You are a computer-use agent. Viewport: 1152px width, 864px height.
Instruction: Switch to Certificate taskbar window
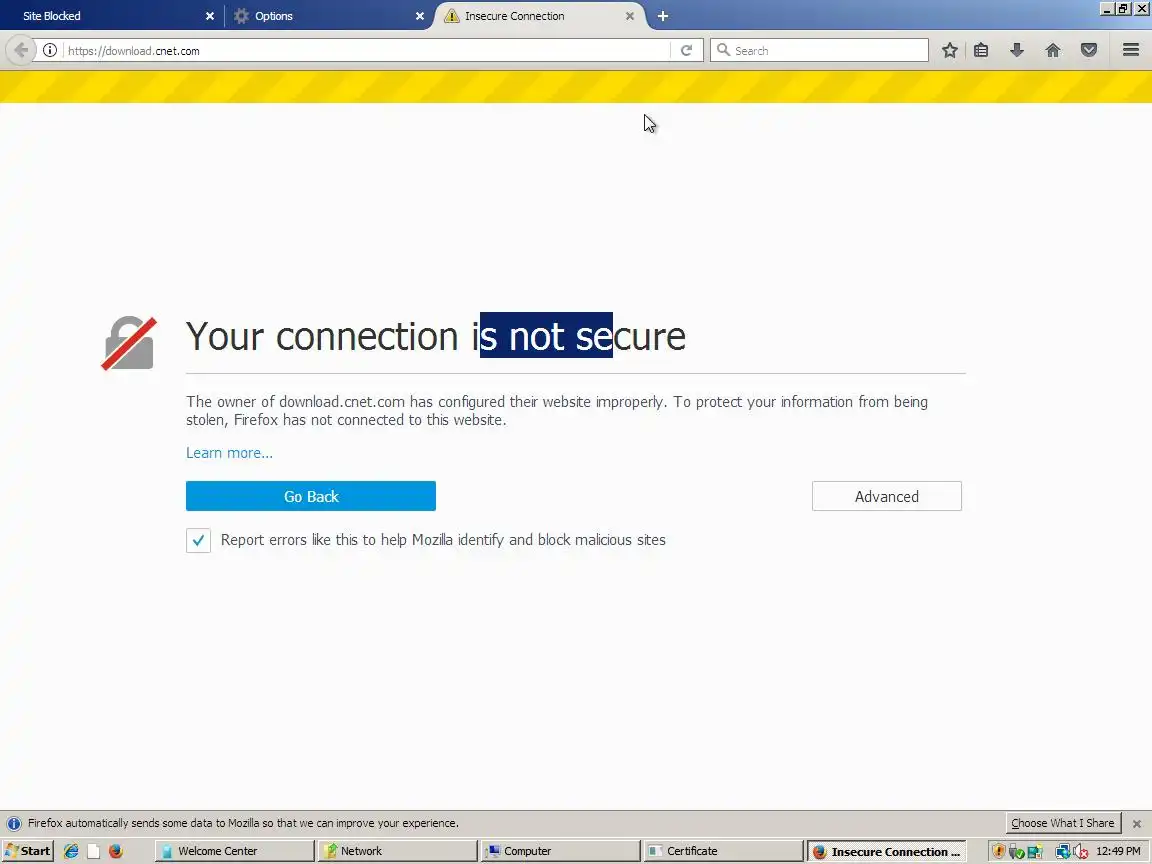point(724,851)
